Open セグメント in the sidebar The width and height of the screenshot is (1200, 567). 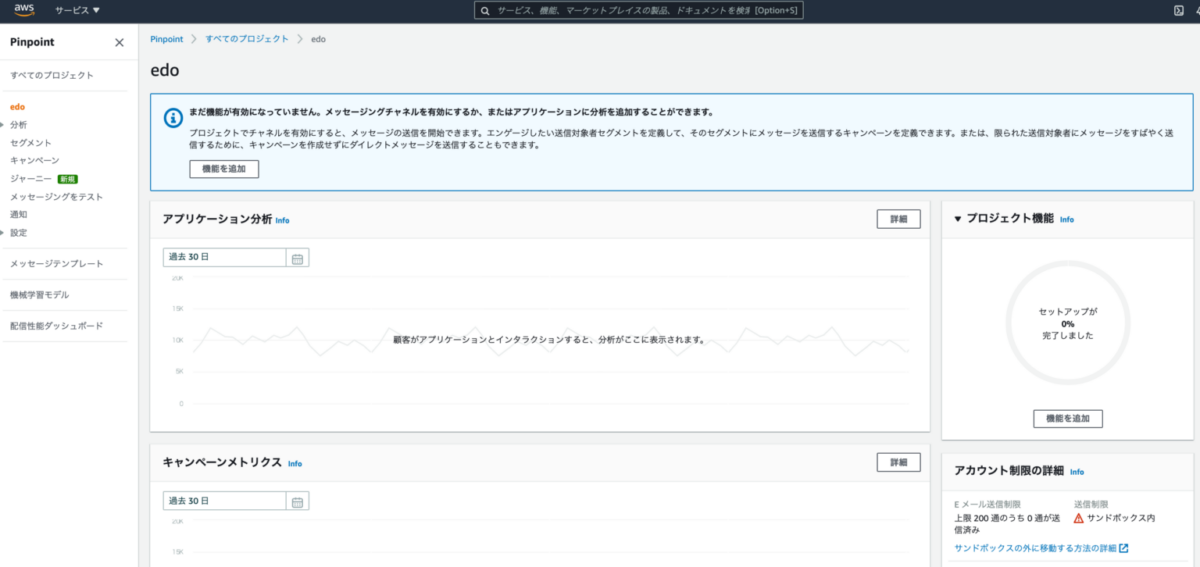click(31, 143)
